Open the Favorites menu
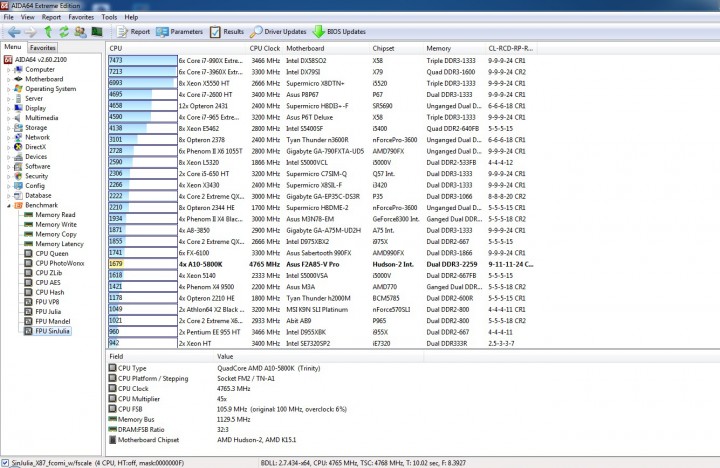The width and height of the screenshot is (720, 468). coord(81,17)
